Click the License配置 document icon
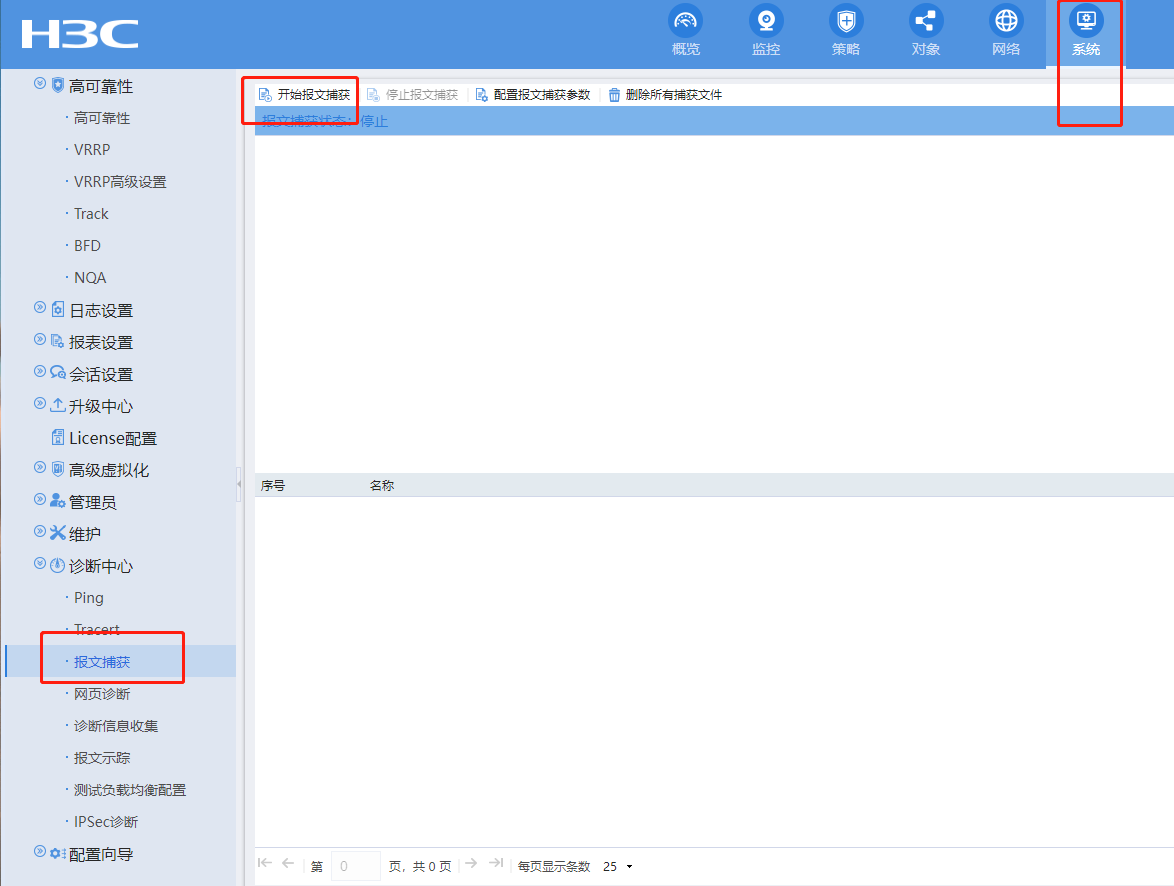 58,437
